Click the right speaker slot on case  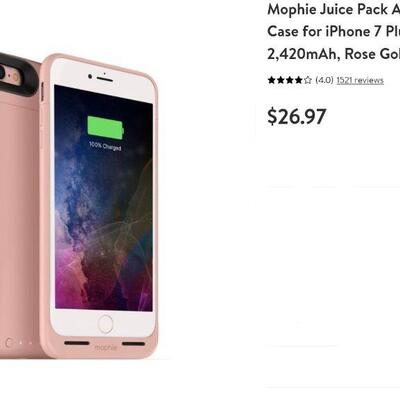134,343
